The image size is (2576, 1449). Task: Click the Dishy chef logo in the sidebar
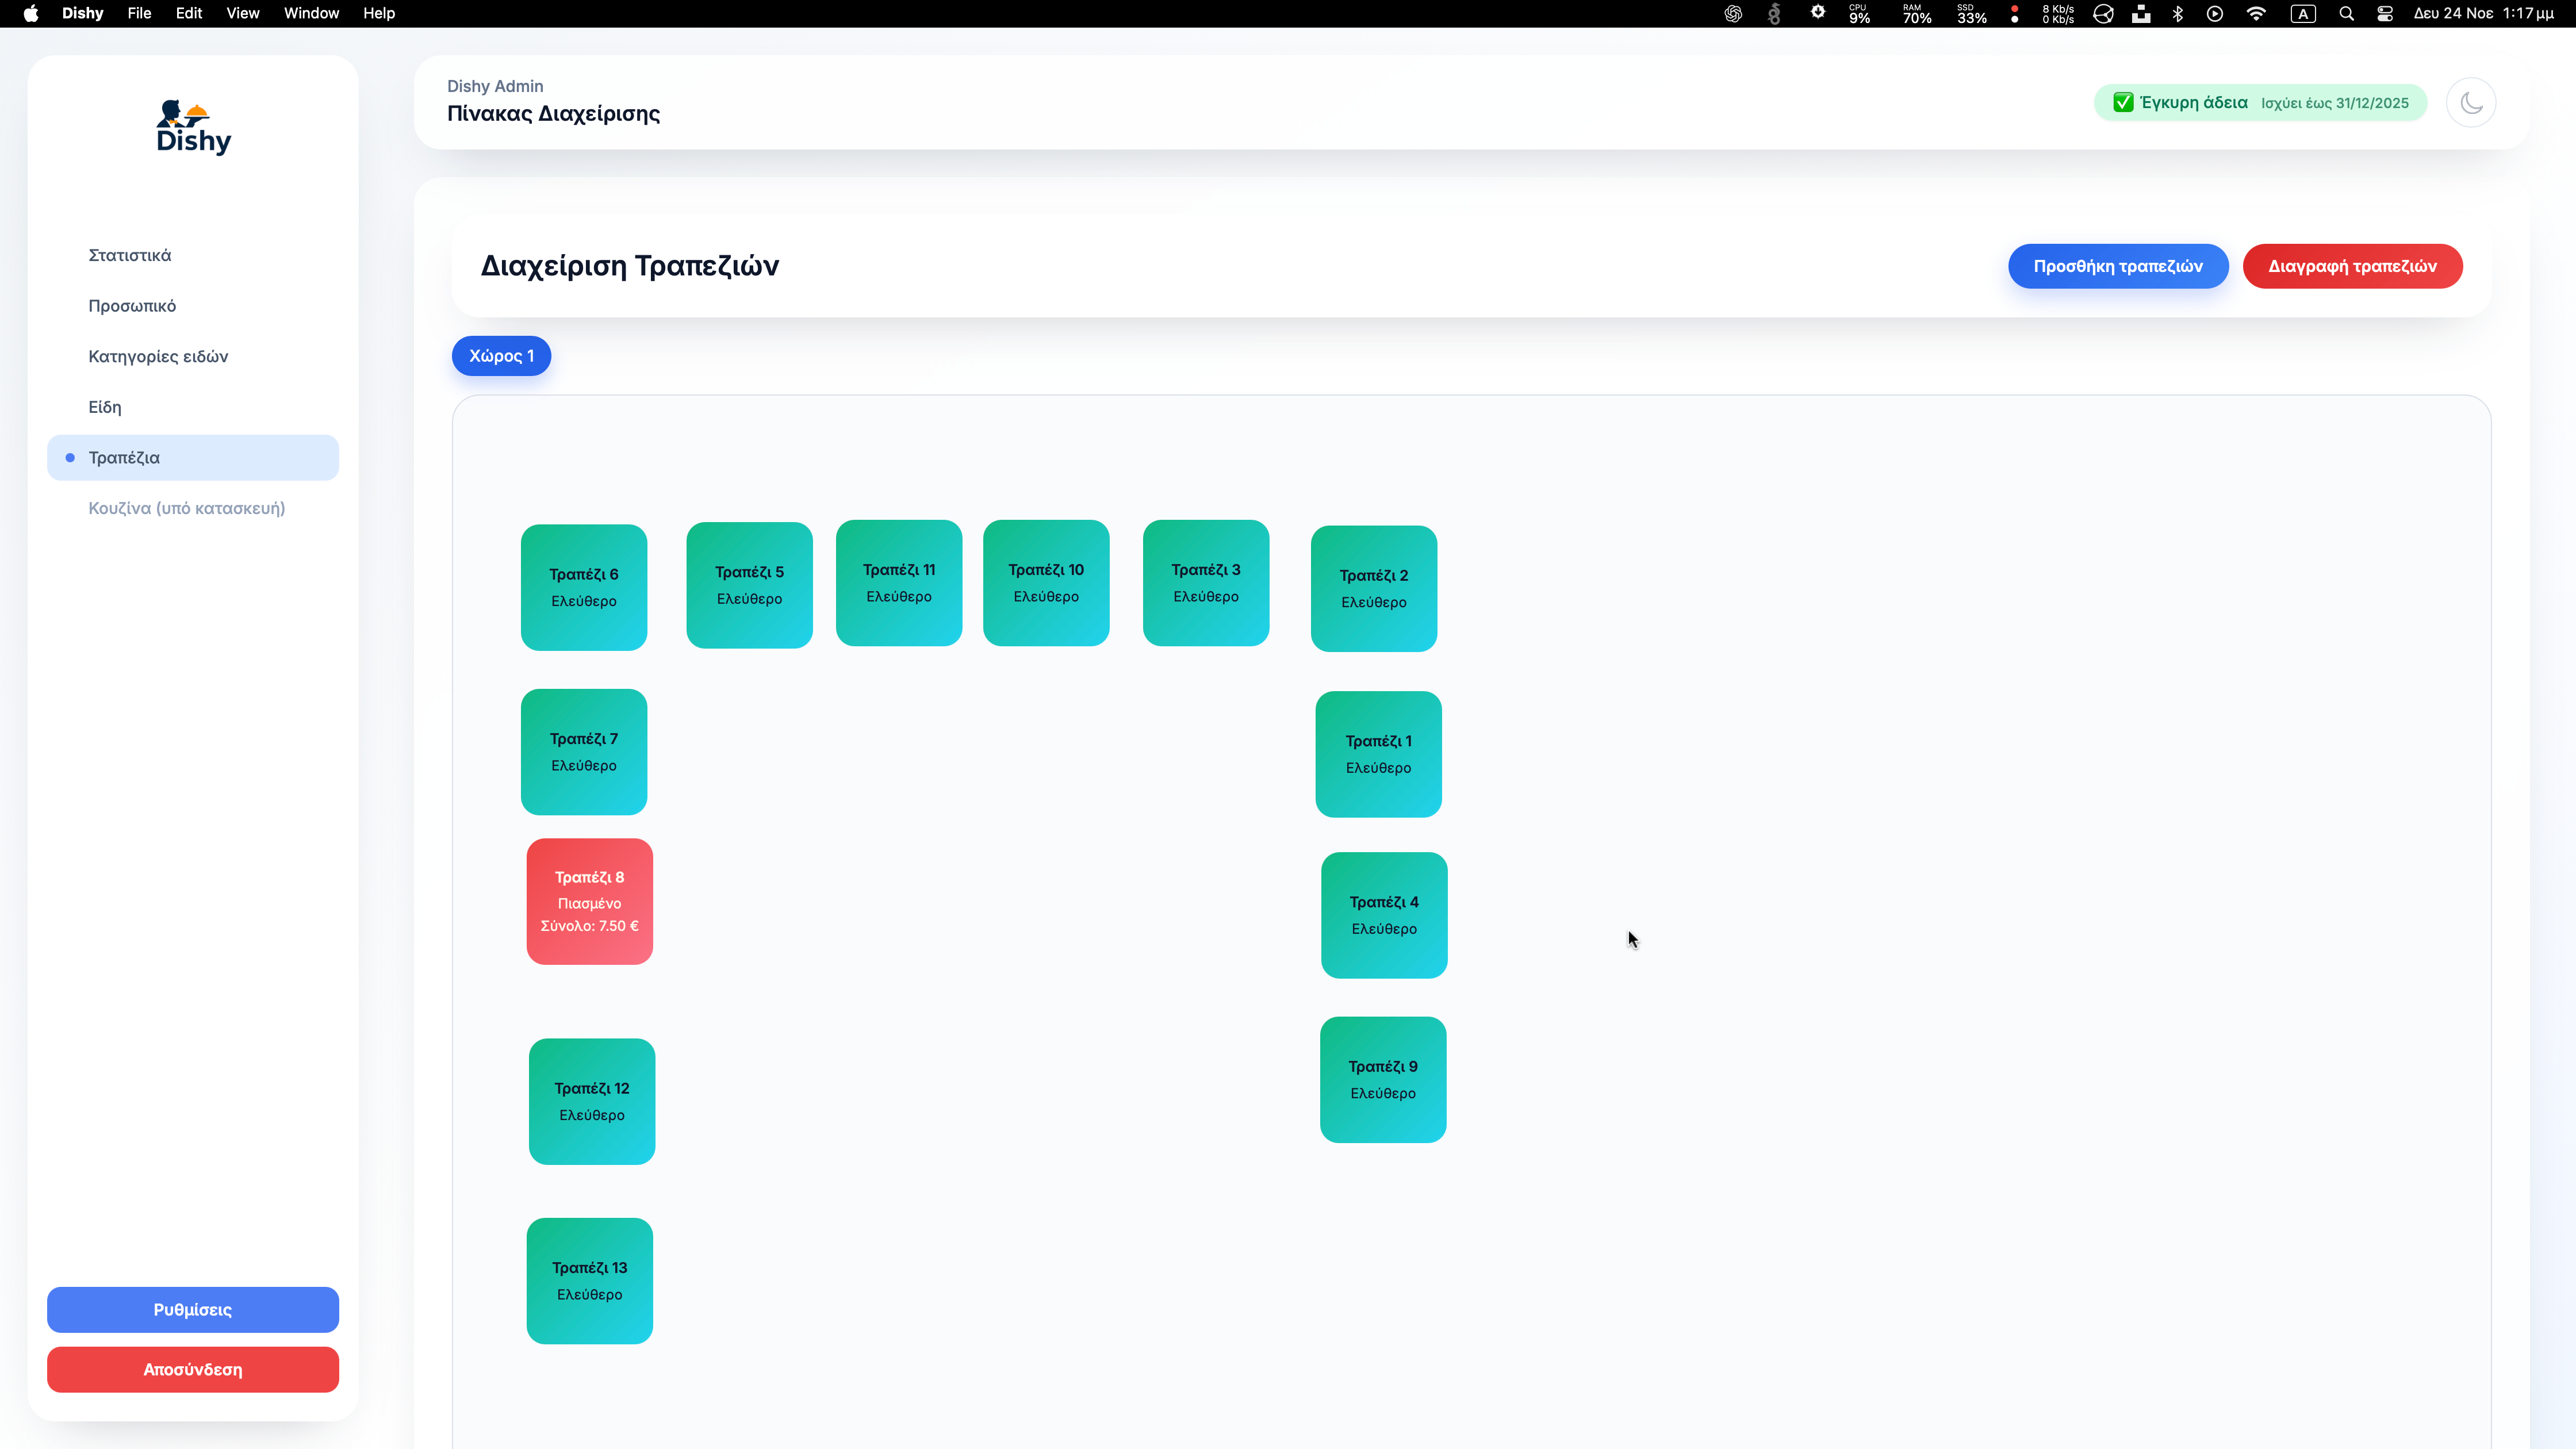(192, 126)
